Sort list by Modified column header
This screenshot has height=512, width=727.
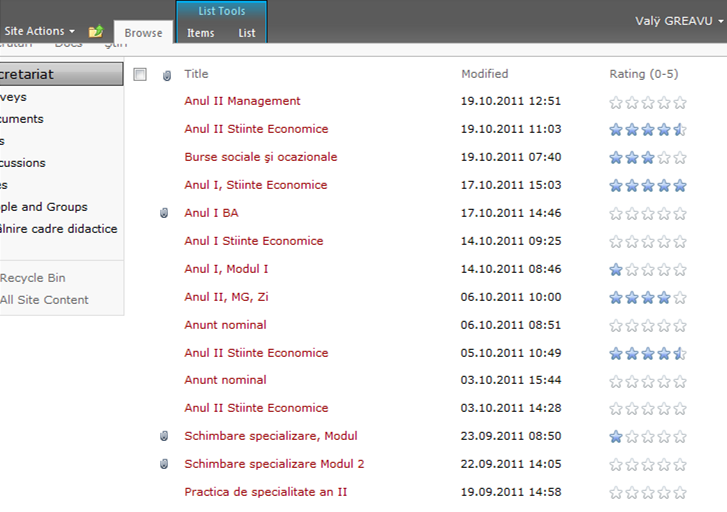tap(484, 74)
